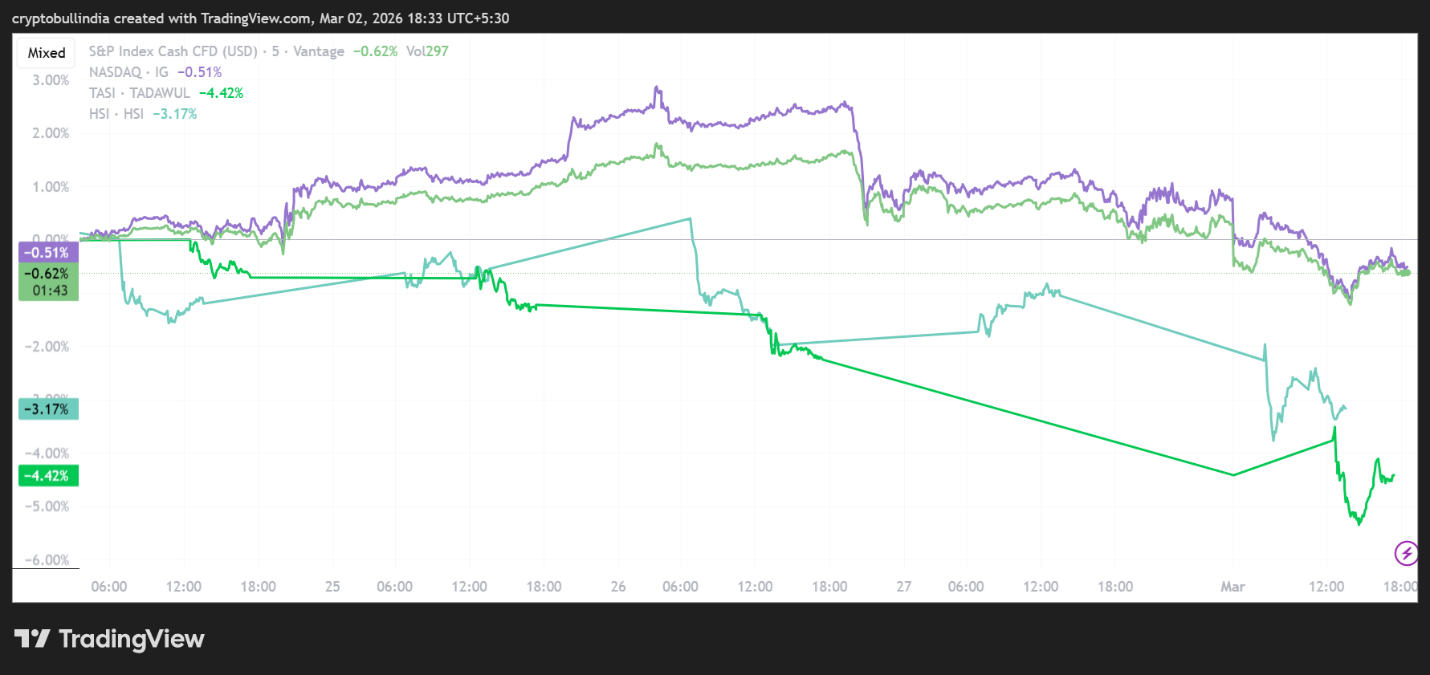Click the -4.42% value in the TASI legend
This screenshot has height=675, width=1430.
(221, 93)
